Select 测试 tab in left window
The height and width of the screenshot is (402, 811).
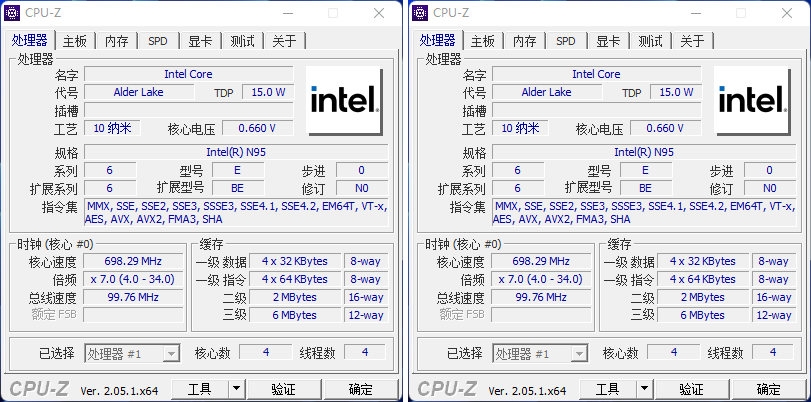[243, 41]
